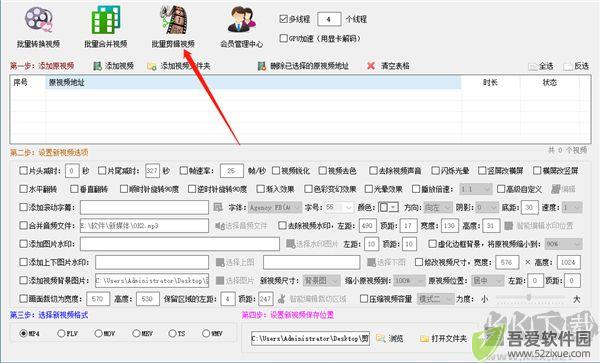Click the 状态 column header
Image resolution: width=600 pixels, height=363 pixels.
click(x=549, y=82)
